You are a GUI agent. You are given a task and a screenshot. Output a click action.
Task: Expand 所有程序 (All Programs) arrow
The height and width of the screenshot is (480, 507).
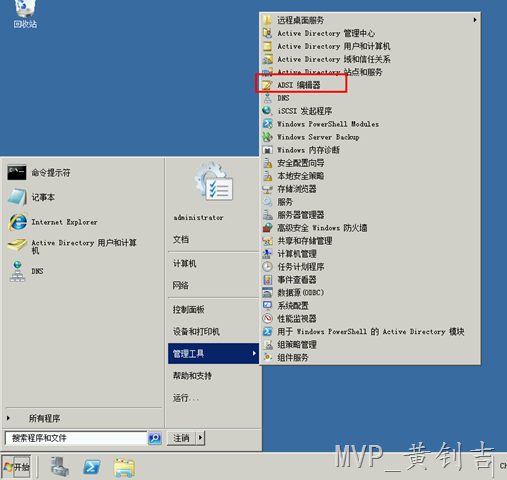coord(8,418)
